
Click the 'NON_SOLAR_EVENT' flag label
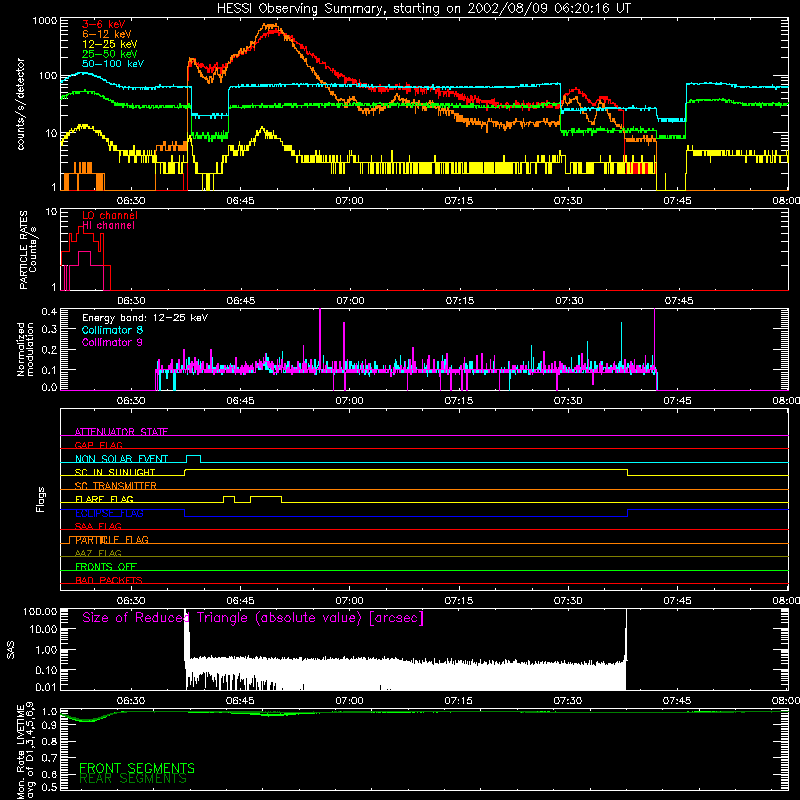[x=121, y=459]
